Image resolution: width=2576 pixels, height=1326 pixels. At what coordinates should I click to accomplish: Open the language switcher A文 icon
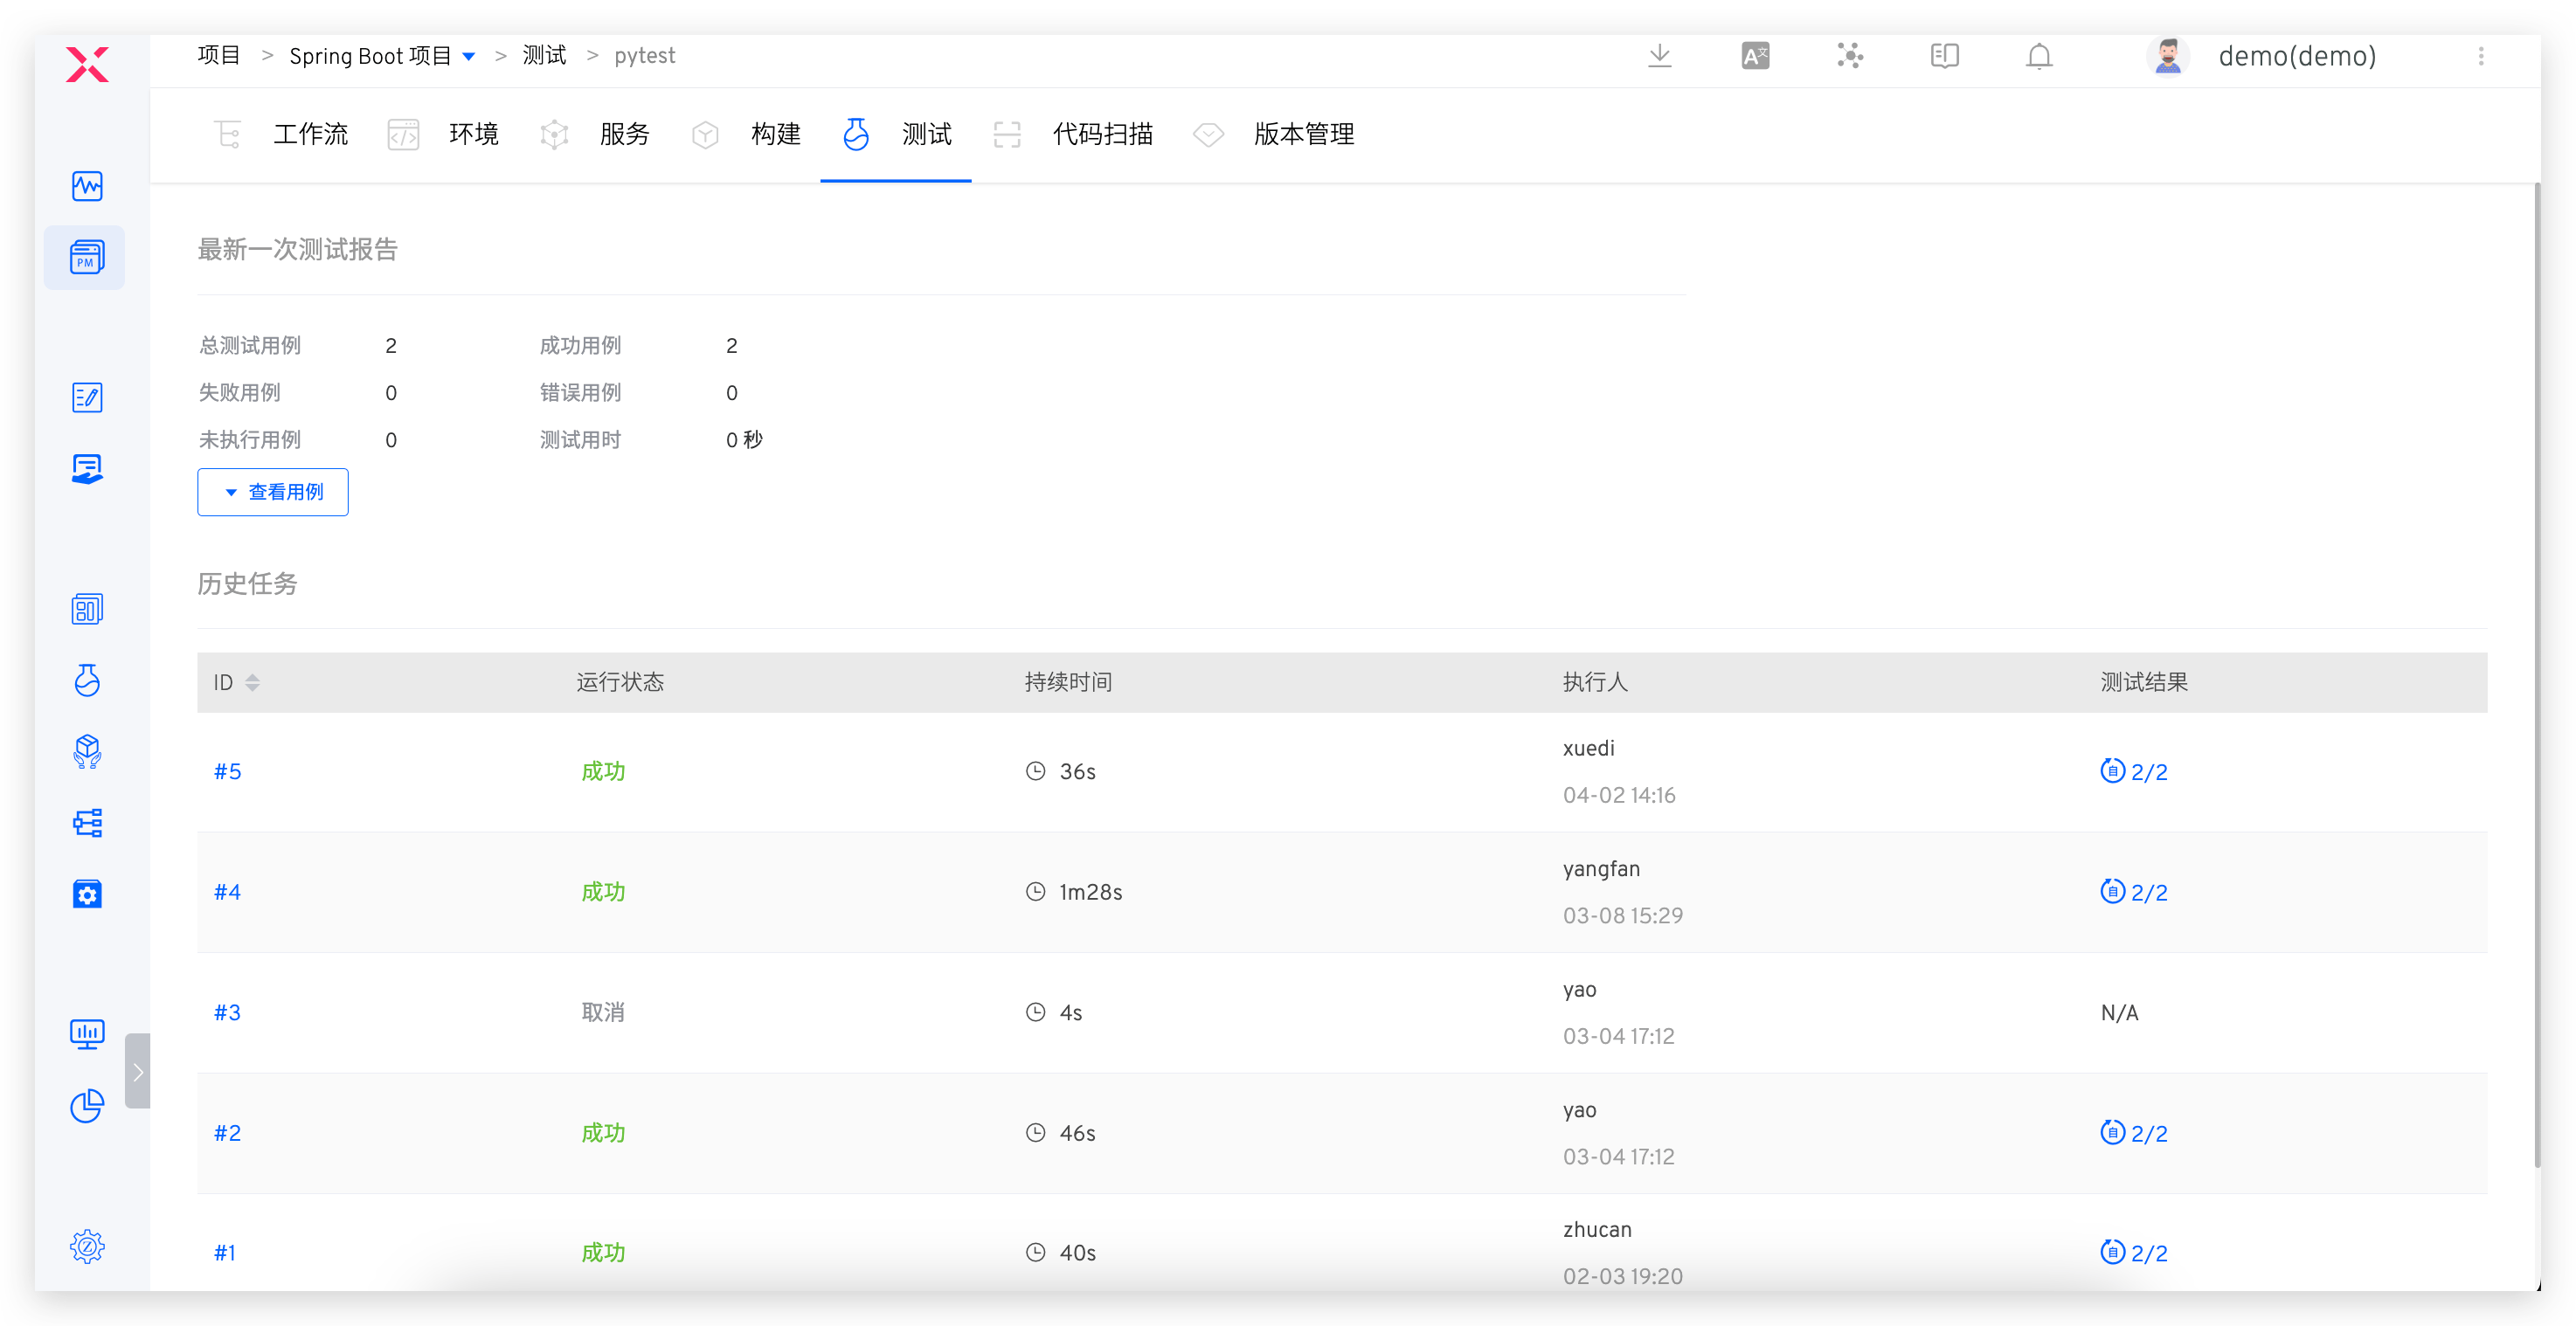pyautogui.click(x=1755, y=56)
